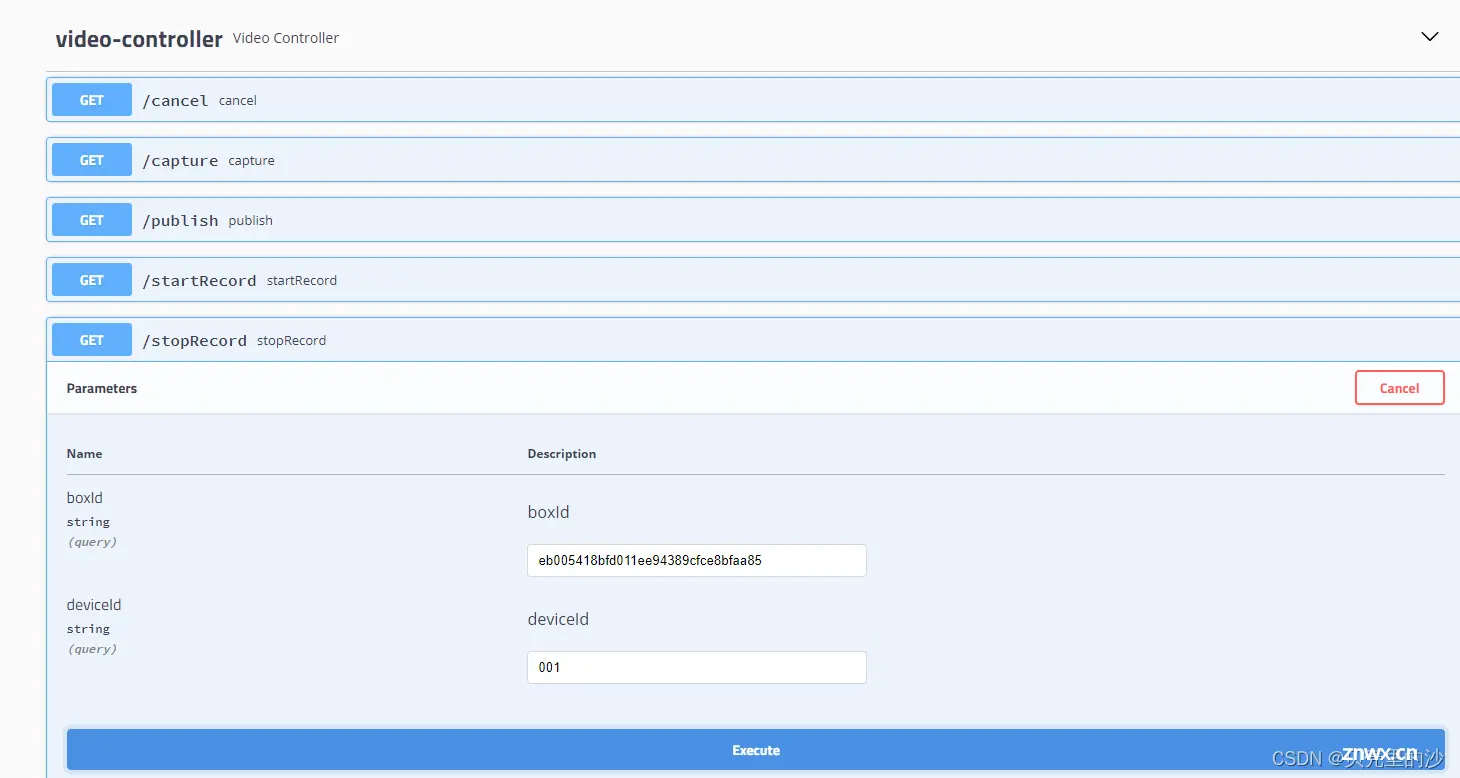
Task: Click the blue Execute button
Action: coord(756,750)
